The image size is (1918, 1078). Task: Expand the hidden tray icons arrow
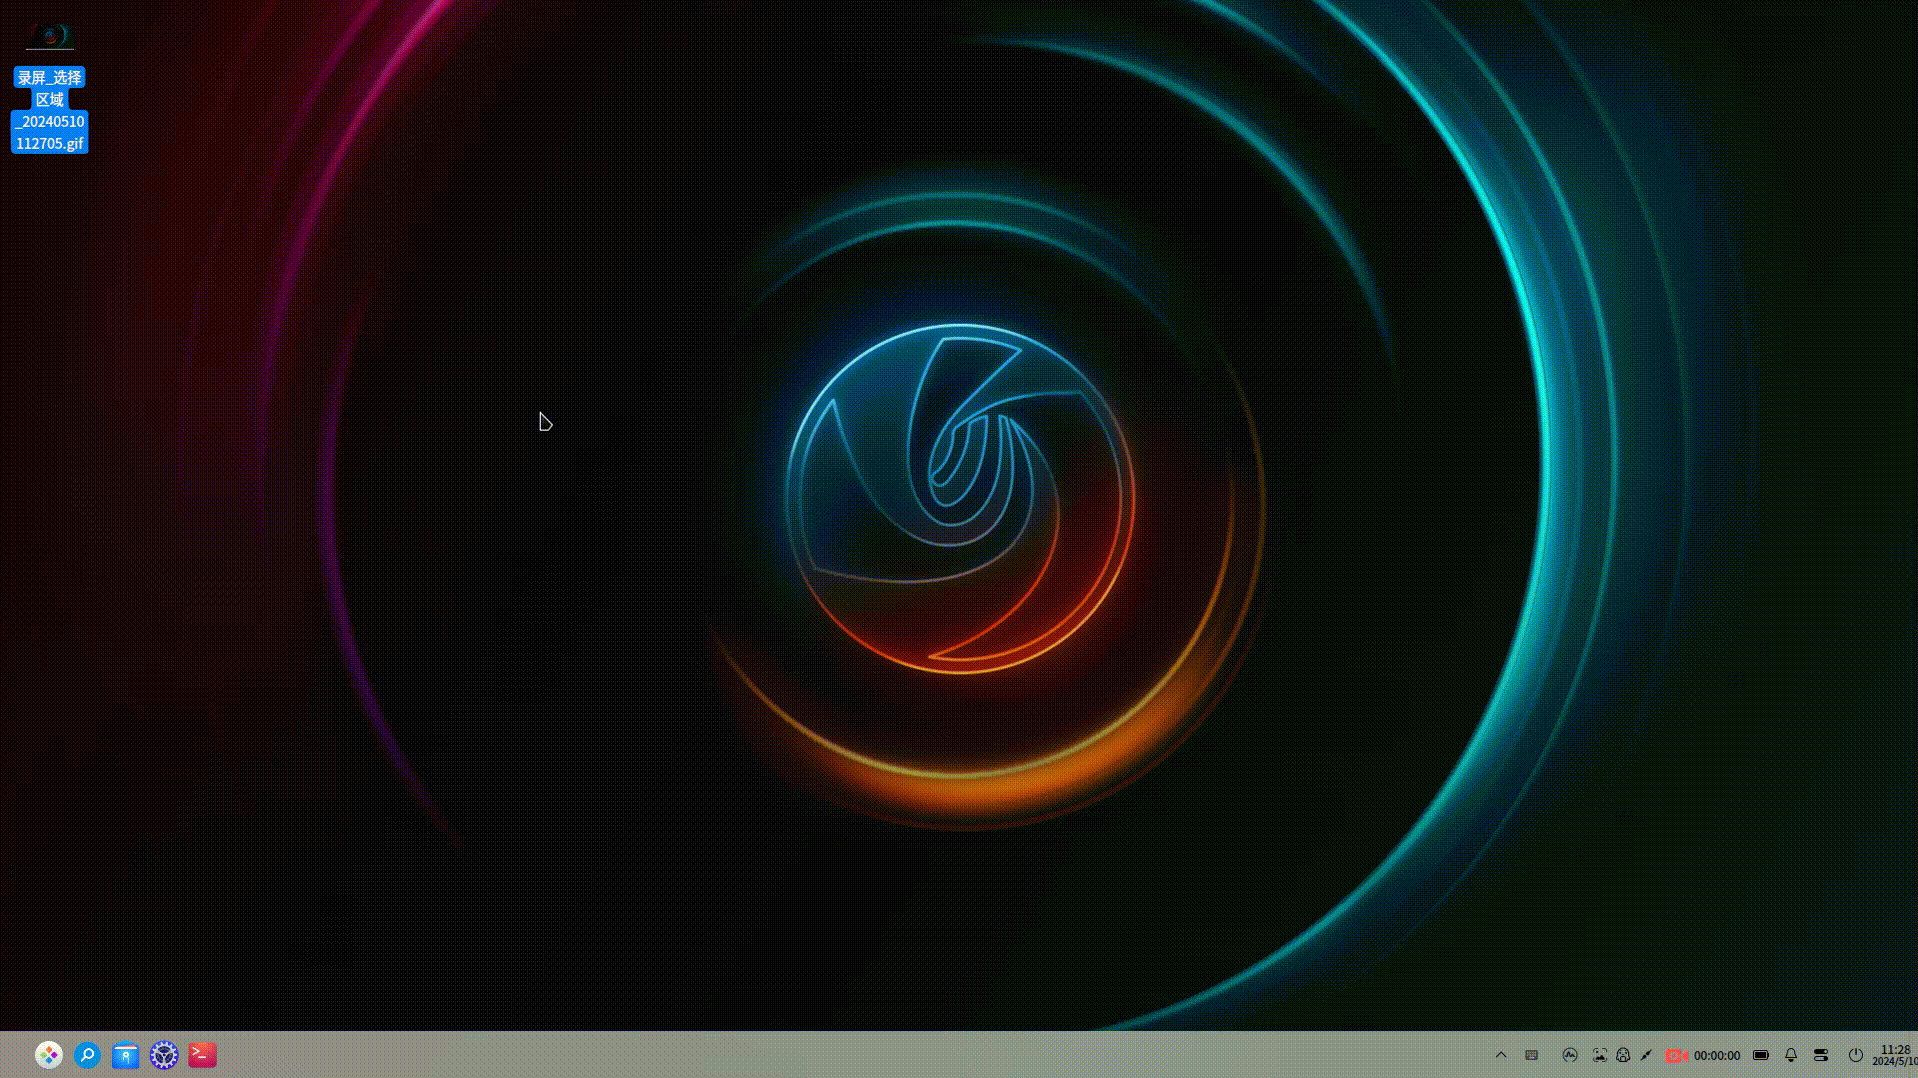pos(1501,1055)
